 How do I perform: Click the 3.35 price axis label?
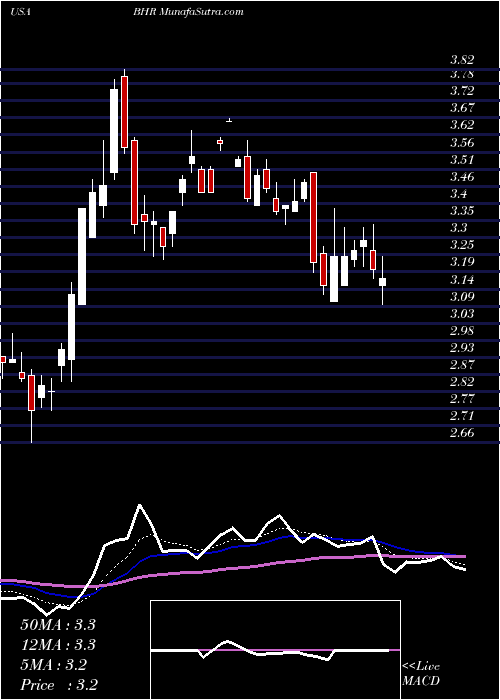pyautogui.click(x=462, y=211)
